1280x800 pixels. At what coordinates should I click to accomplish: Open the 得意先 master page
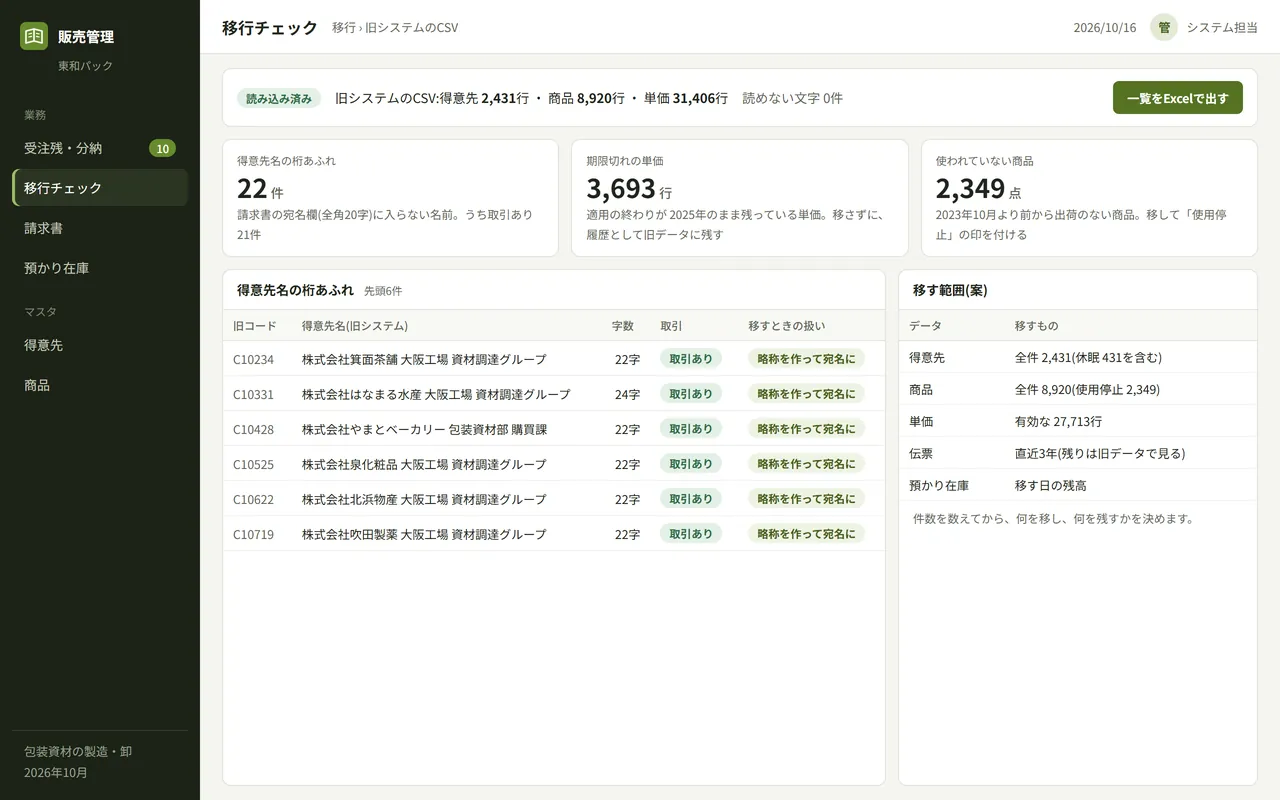click(x=100, y=345)
